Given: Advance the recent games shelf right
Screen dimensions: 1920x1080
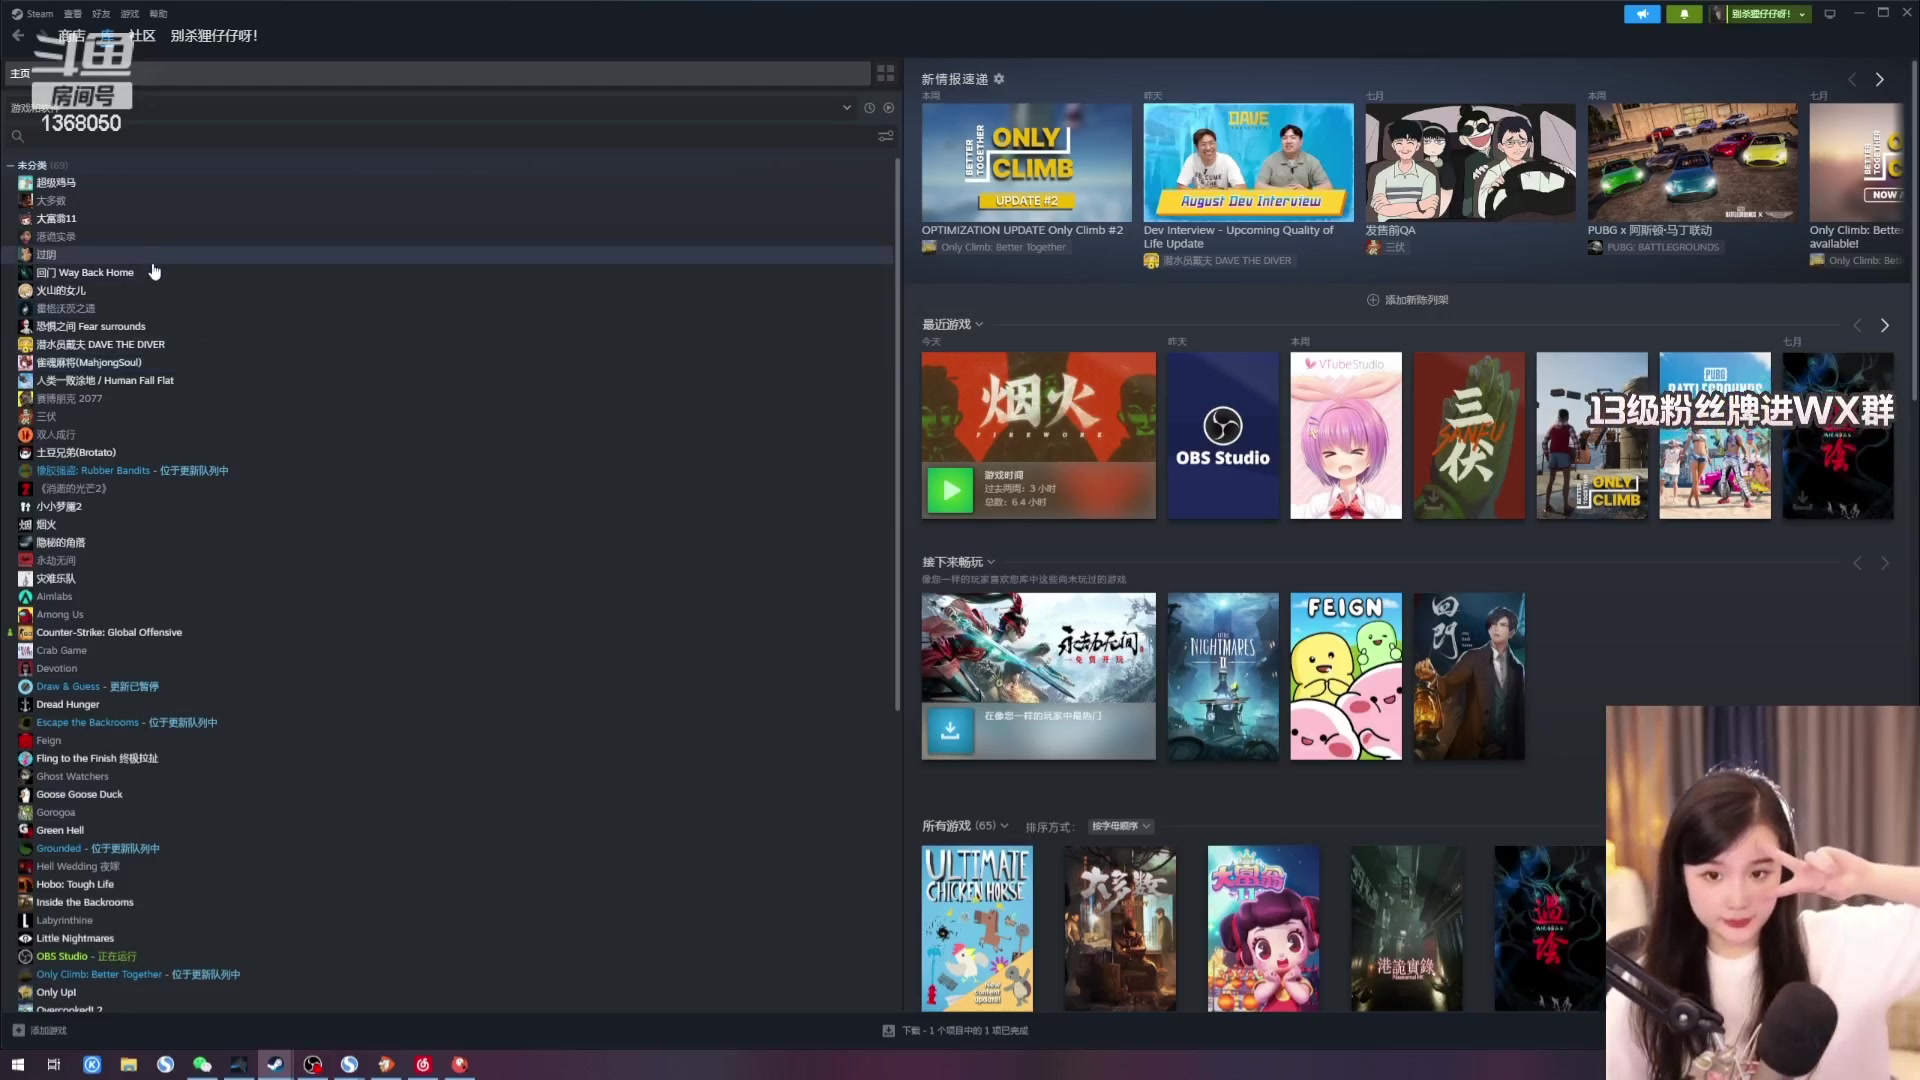Looking at the screenshot, I should pos(1885,326).
